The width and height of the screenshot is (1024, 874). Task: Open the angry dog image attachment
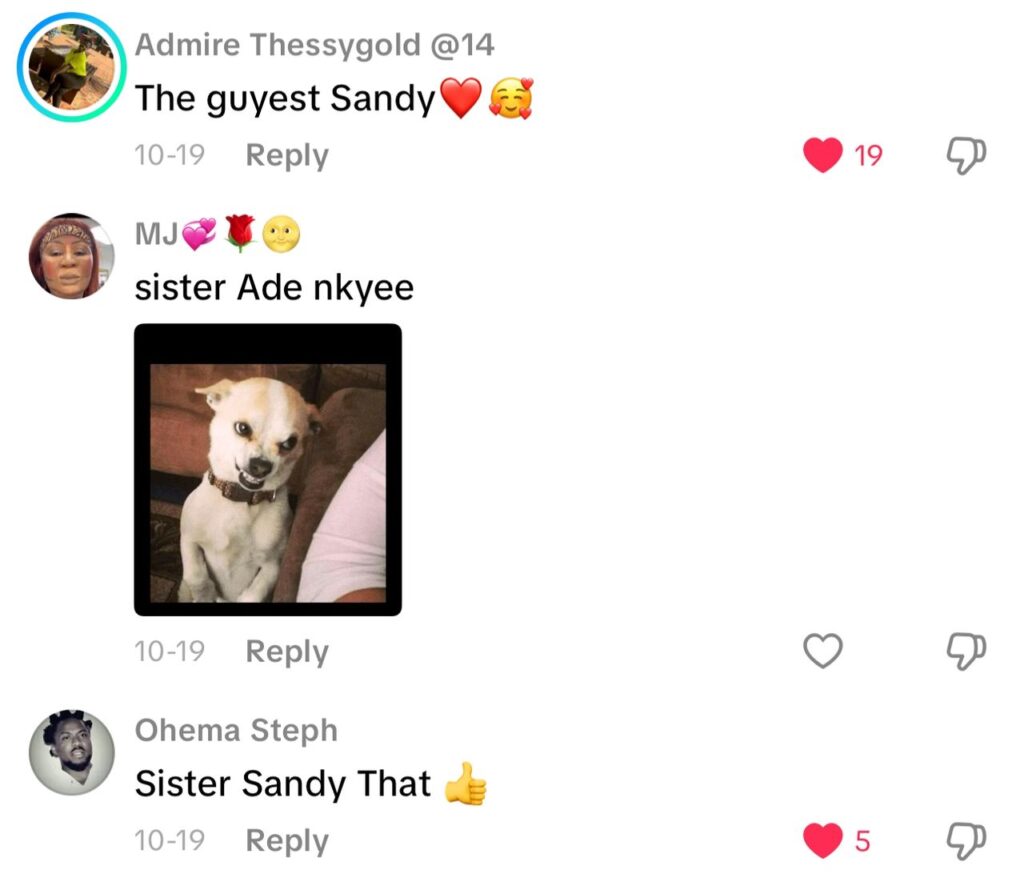[x=268, y=470]
